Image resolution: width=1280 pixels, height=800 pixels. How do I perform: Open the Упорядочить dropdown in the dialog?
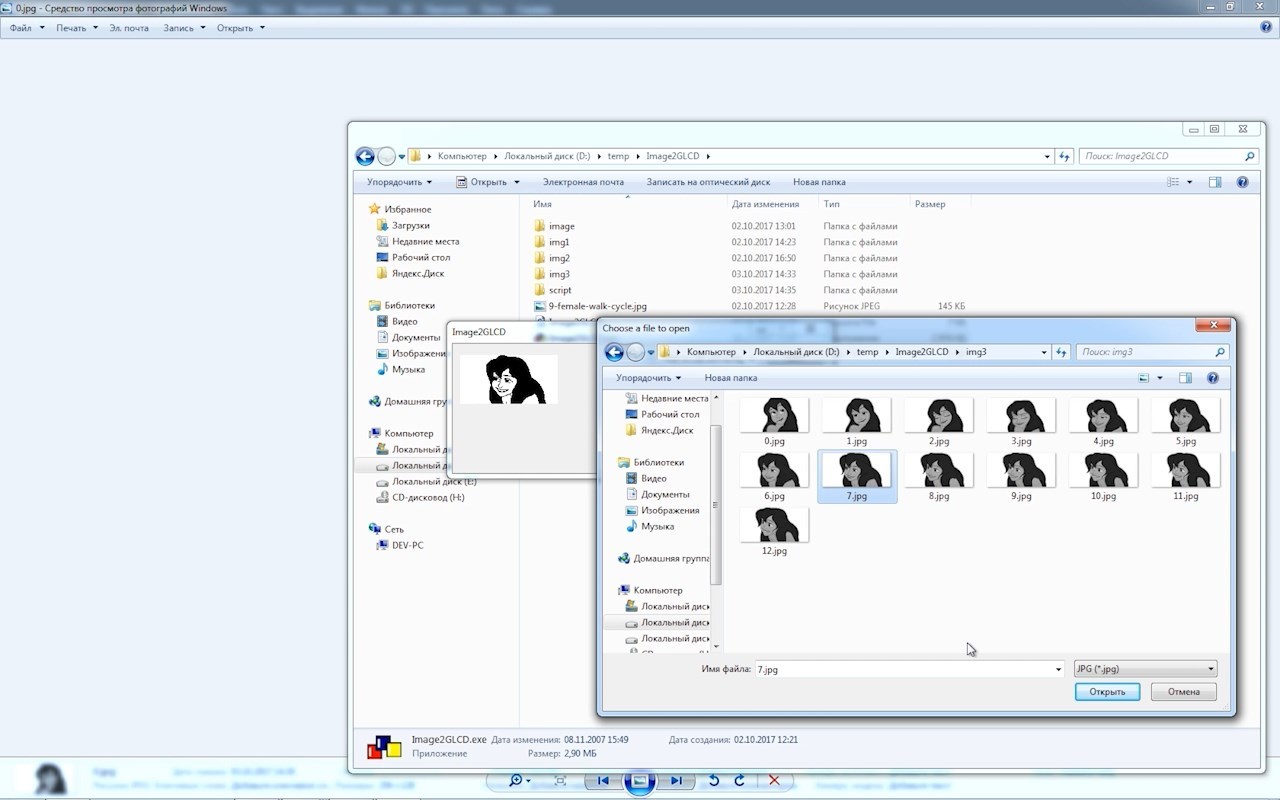(x=648, y=378)
